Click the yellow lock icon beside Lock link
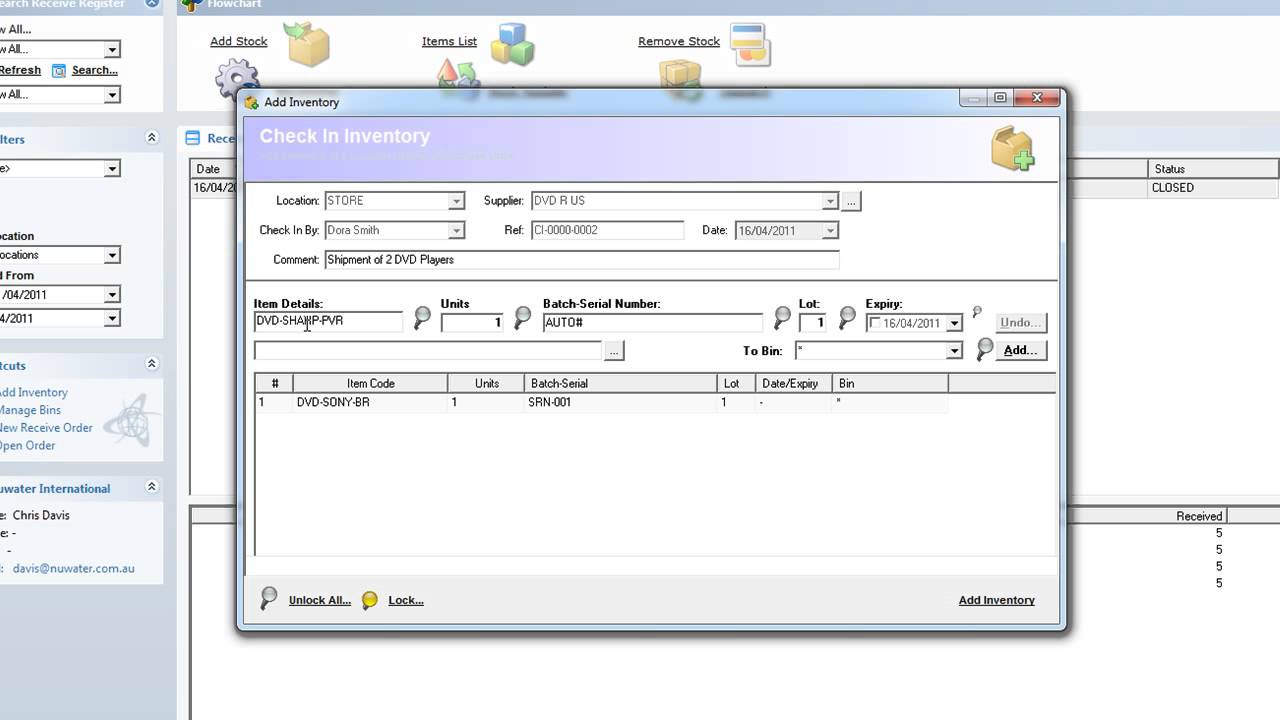 (x=370, y=600)
